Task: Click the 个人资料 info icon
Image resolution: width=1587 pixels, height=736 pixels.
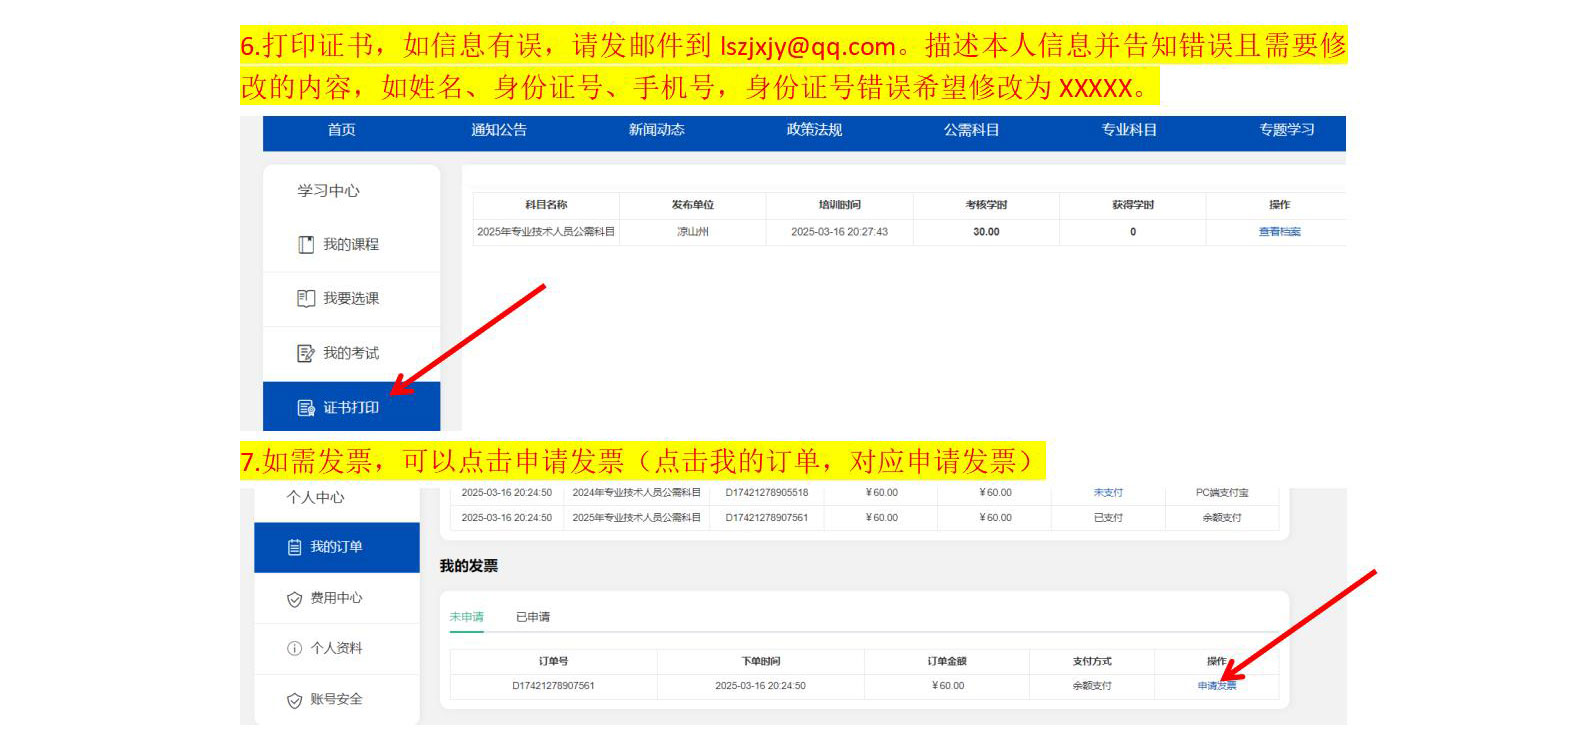Action: tap(294, 649)
